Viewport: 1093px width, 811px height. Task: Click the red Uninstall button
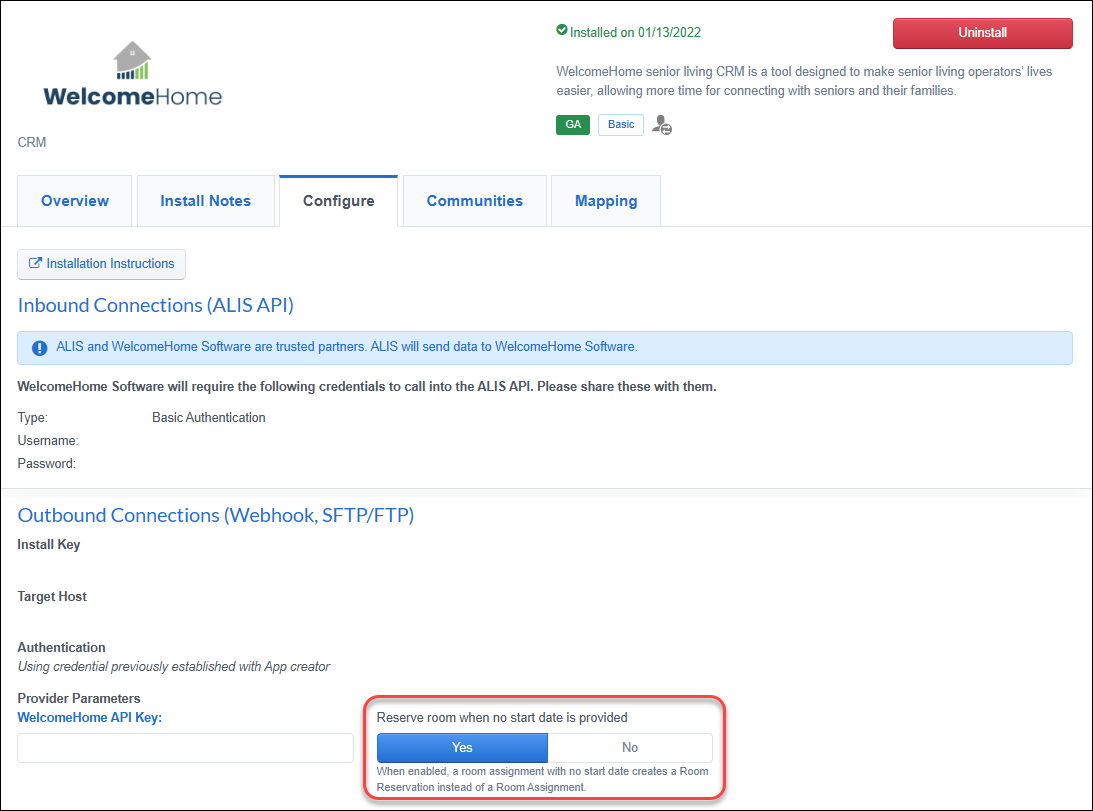pos(982,33)
